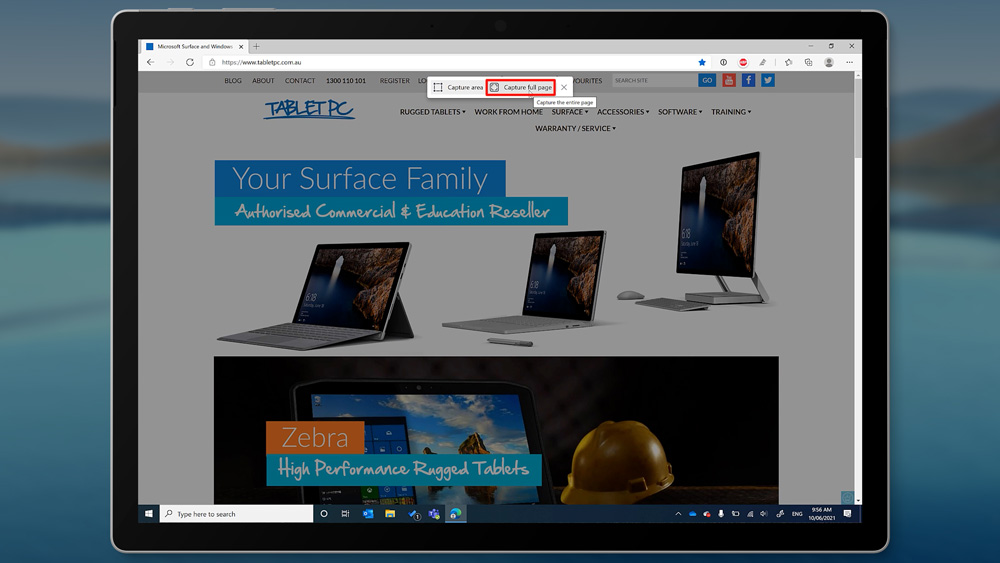Expand the Surface menu
The image size is (1000, 563).
570,112
